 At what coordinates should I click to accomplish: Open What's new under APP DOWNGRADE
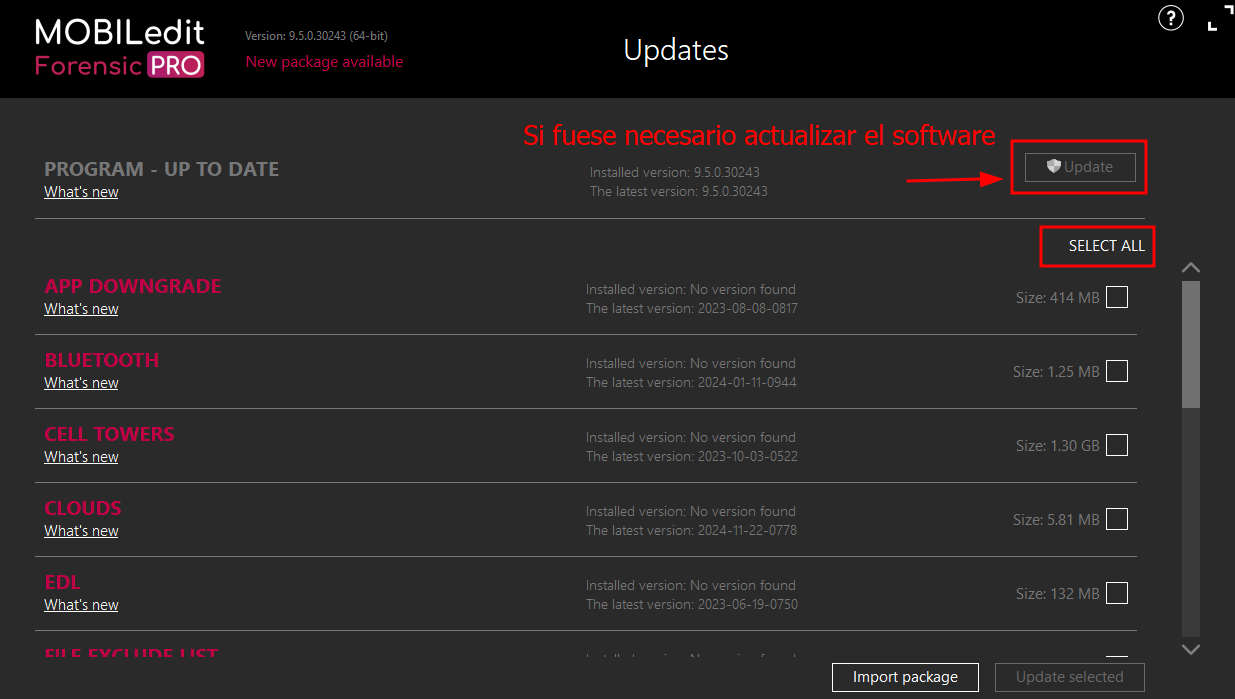[x=81, y=309]
